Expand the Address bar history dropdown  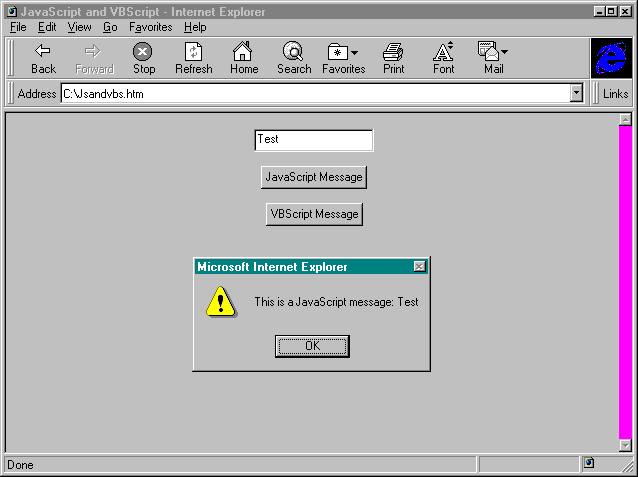point(576,94)
